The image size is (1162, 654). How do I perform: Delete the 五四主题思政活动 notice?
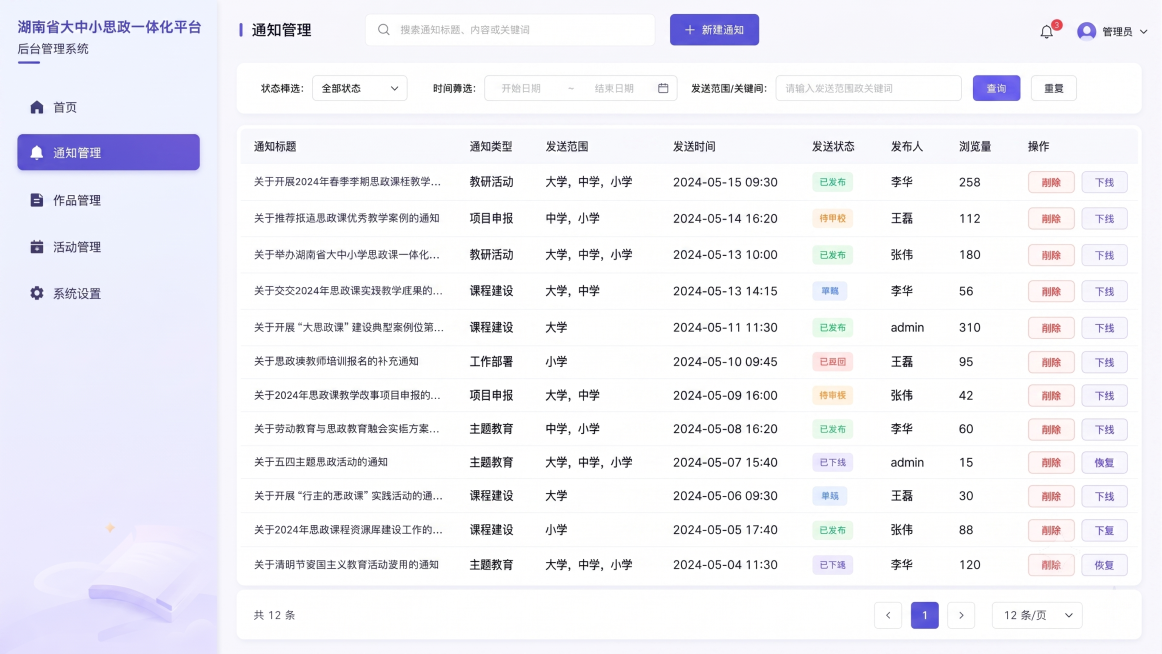coord(1051,462)
